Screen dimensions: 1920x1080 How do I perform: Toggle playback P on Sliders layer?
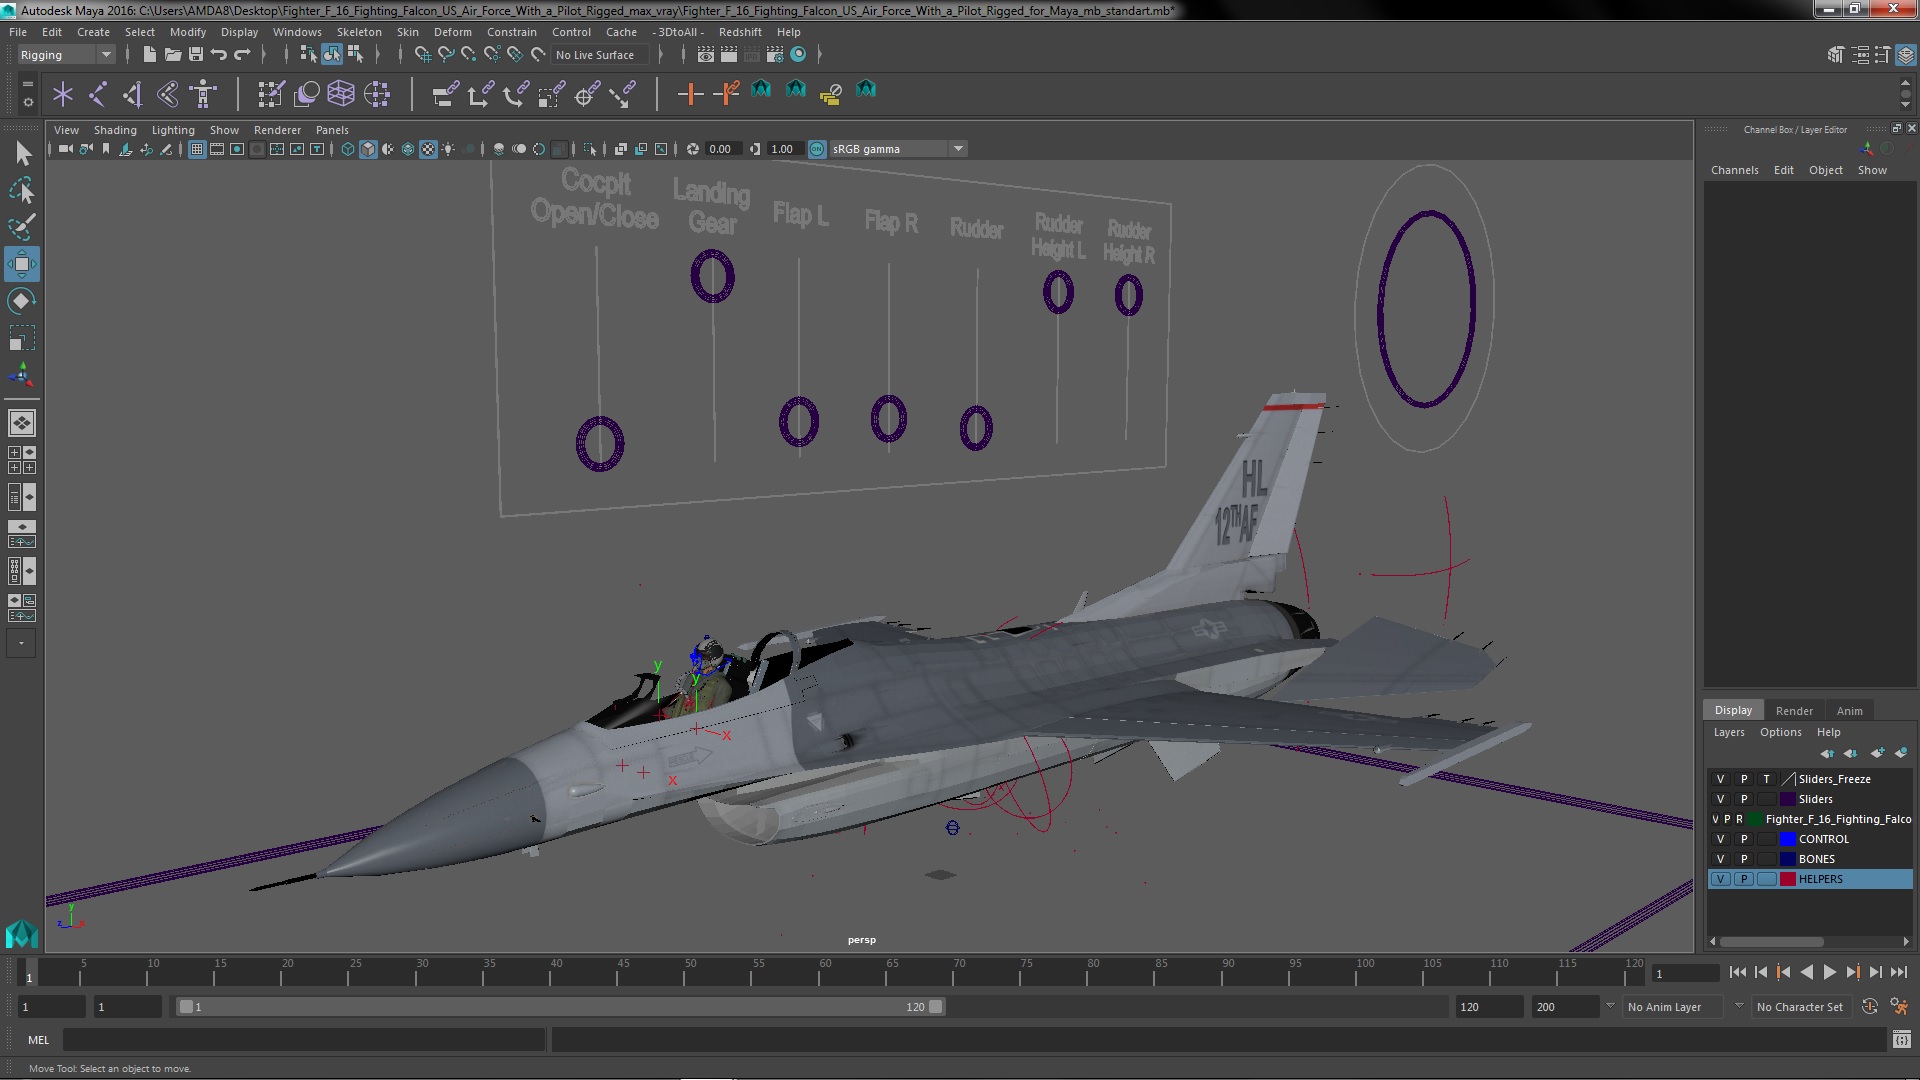[x=1743, y=799]
